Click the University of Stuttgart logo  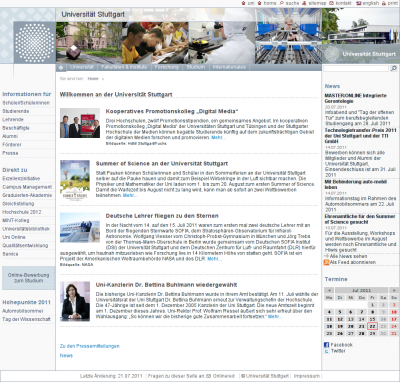(34, 42)
